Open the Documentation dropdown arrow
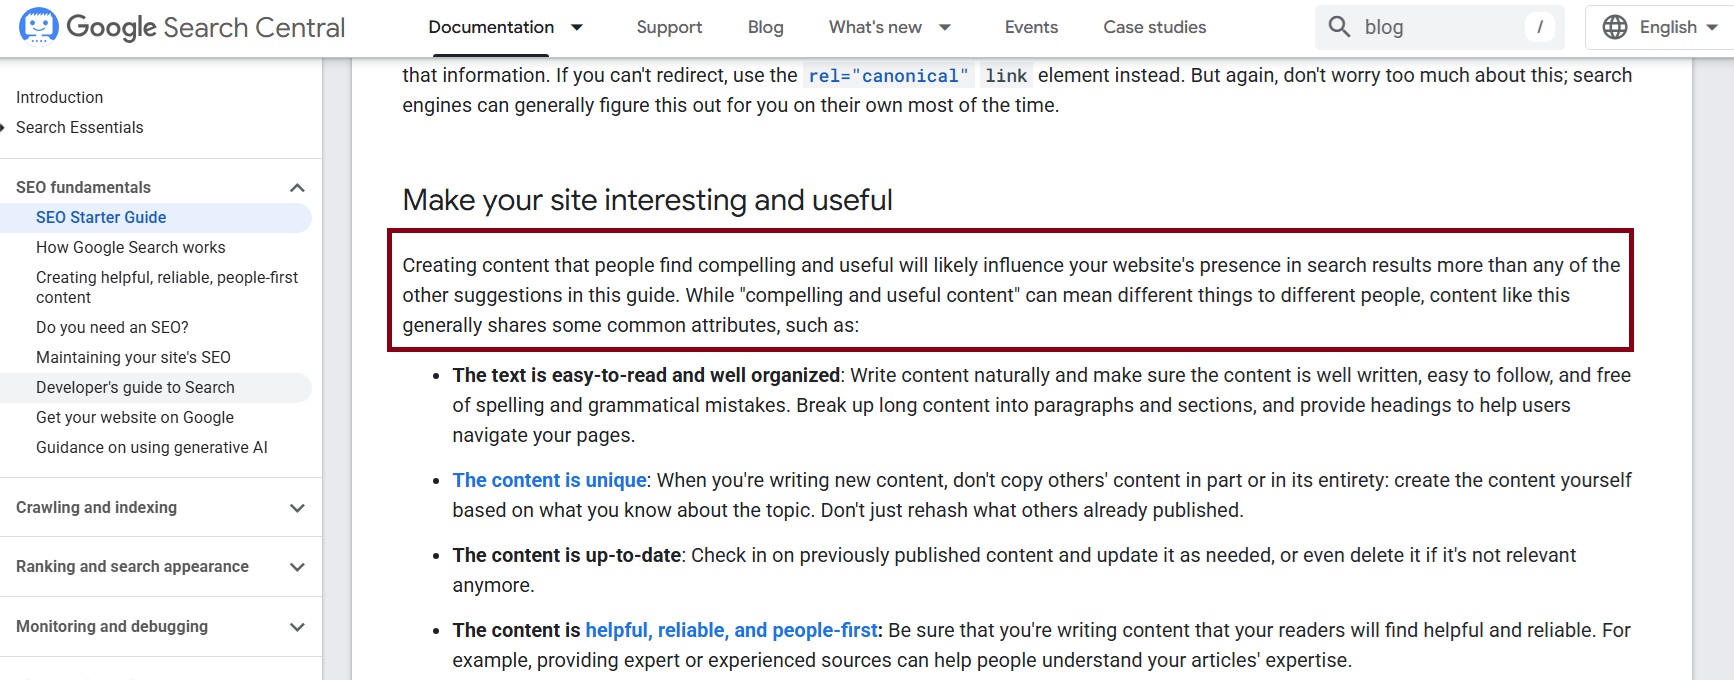 click(577, 27)
